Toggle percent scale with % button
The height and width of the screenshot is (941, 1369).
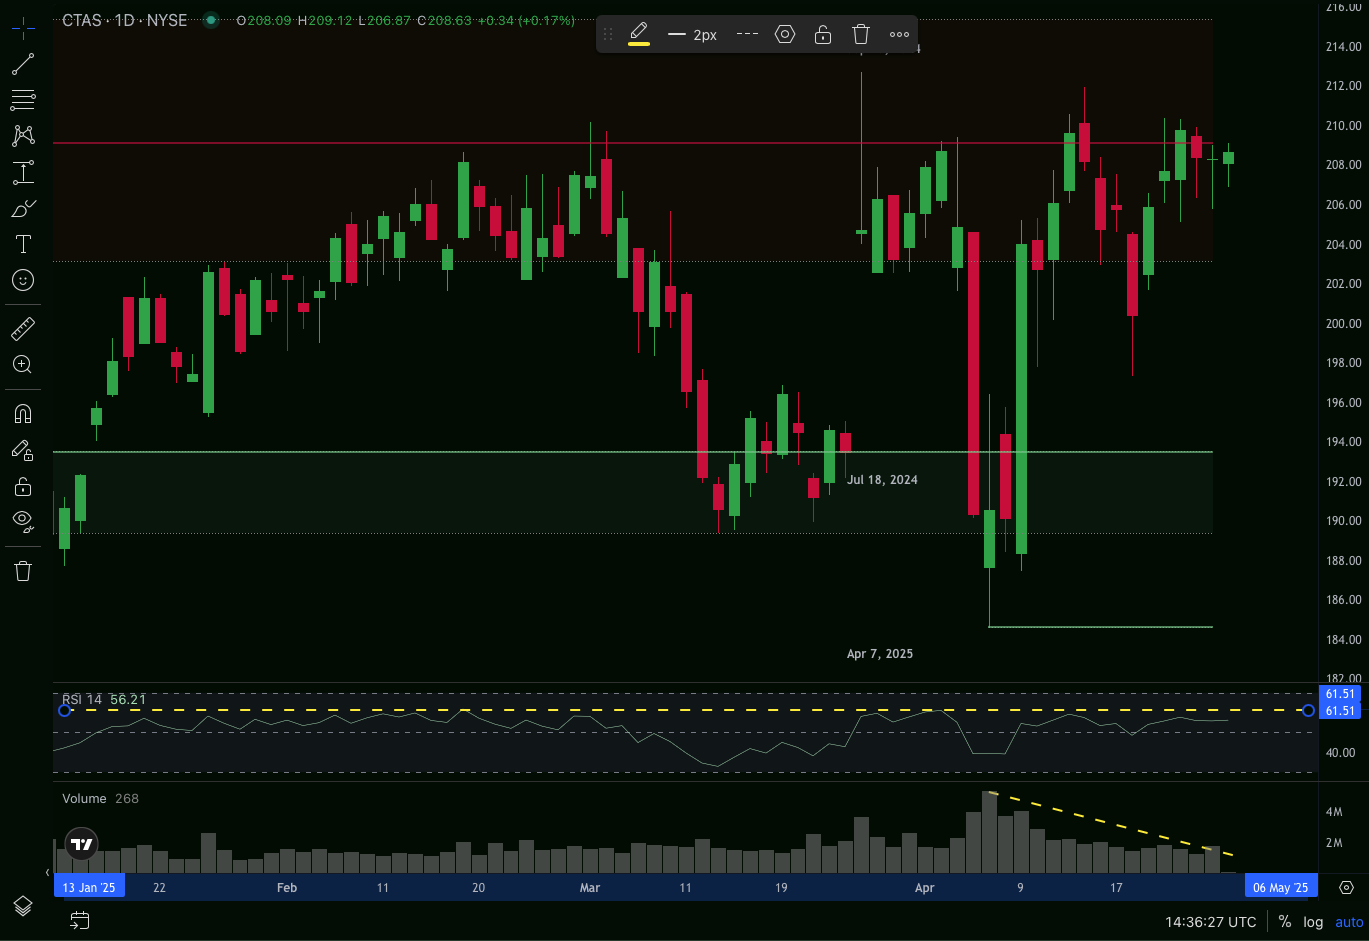(1285, 921)
